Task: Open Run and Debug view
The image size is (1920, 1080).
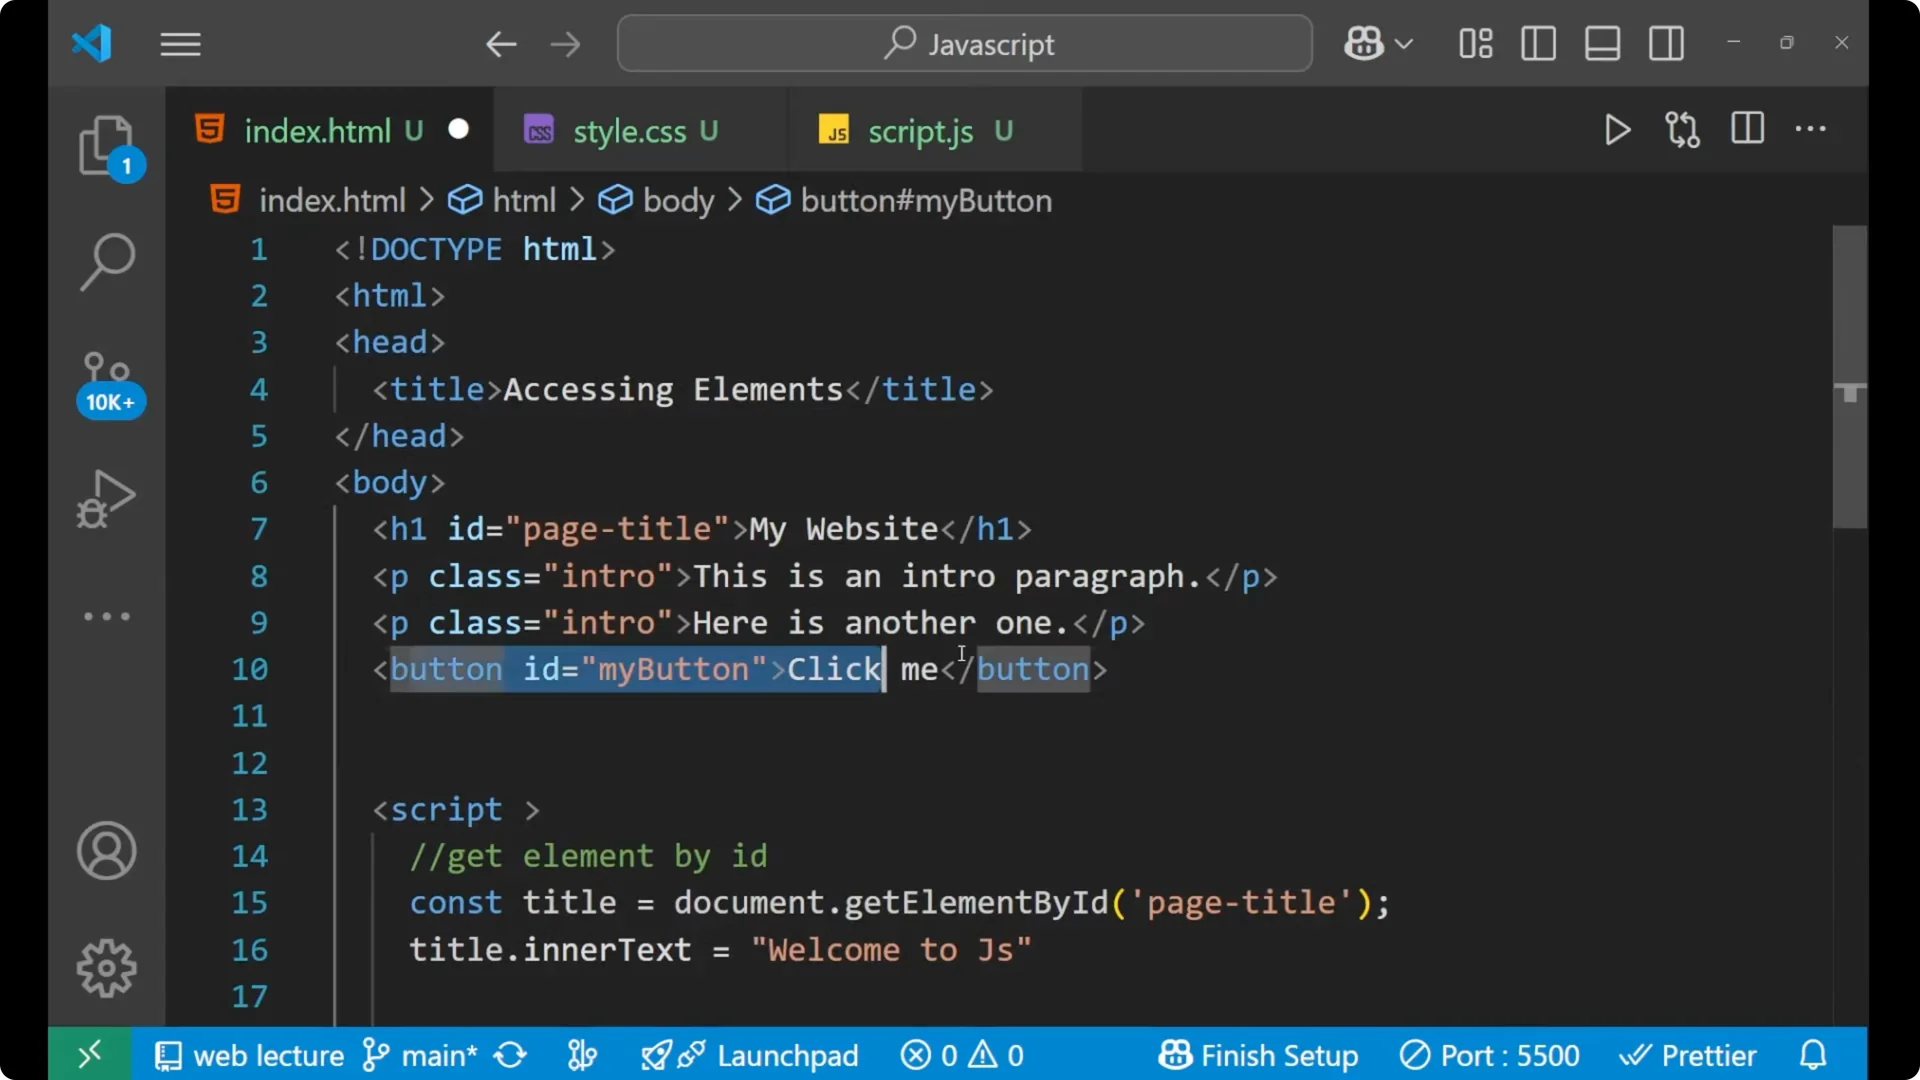Action: pyautogui.click(x=104, y=498)
